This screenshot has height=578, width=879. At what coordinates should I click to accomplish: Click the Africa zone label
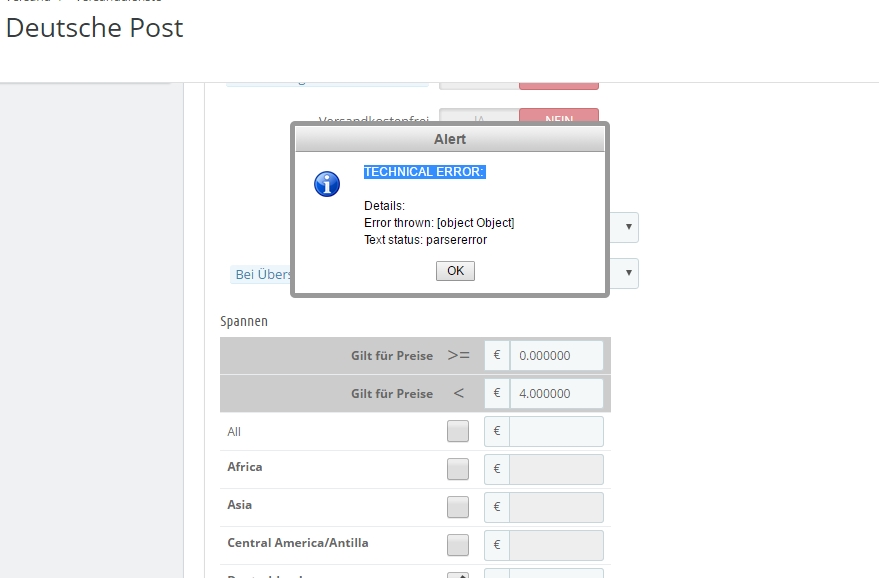(x=244, y=466)
